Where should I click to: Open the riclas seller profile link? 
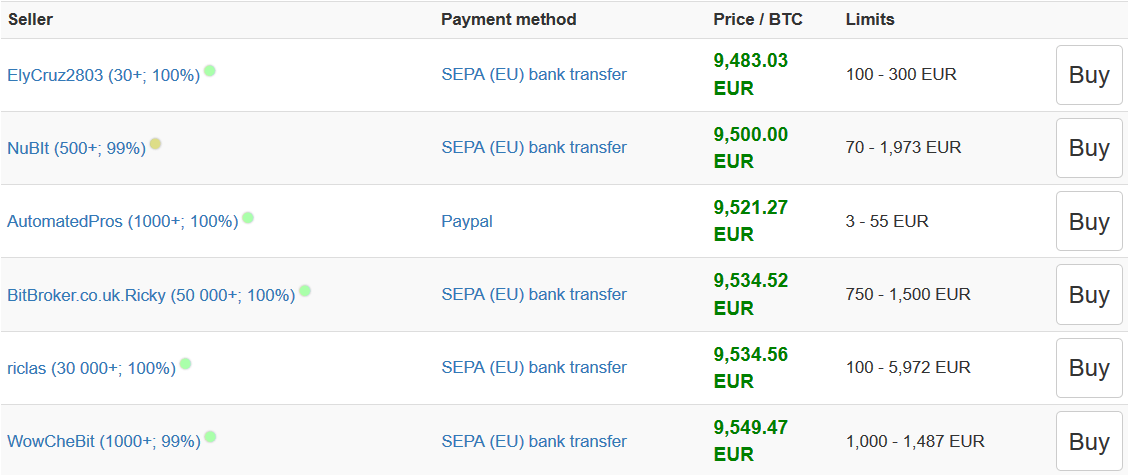[x=91, y=368]
